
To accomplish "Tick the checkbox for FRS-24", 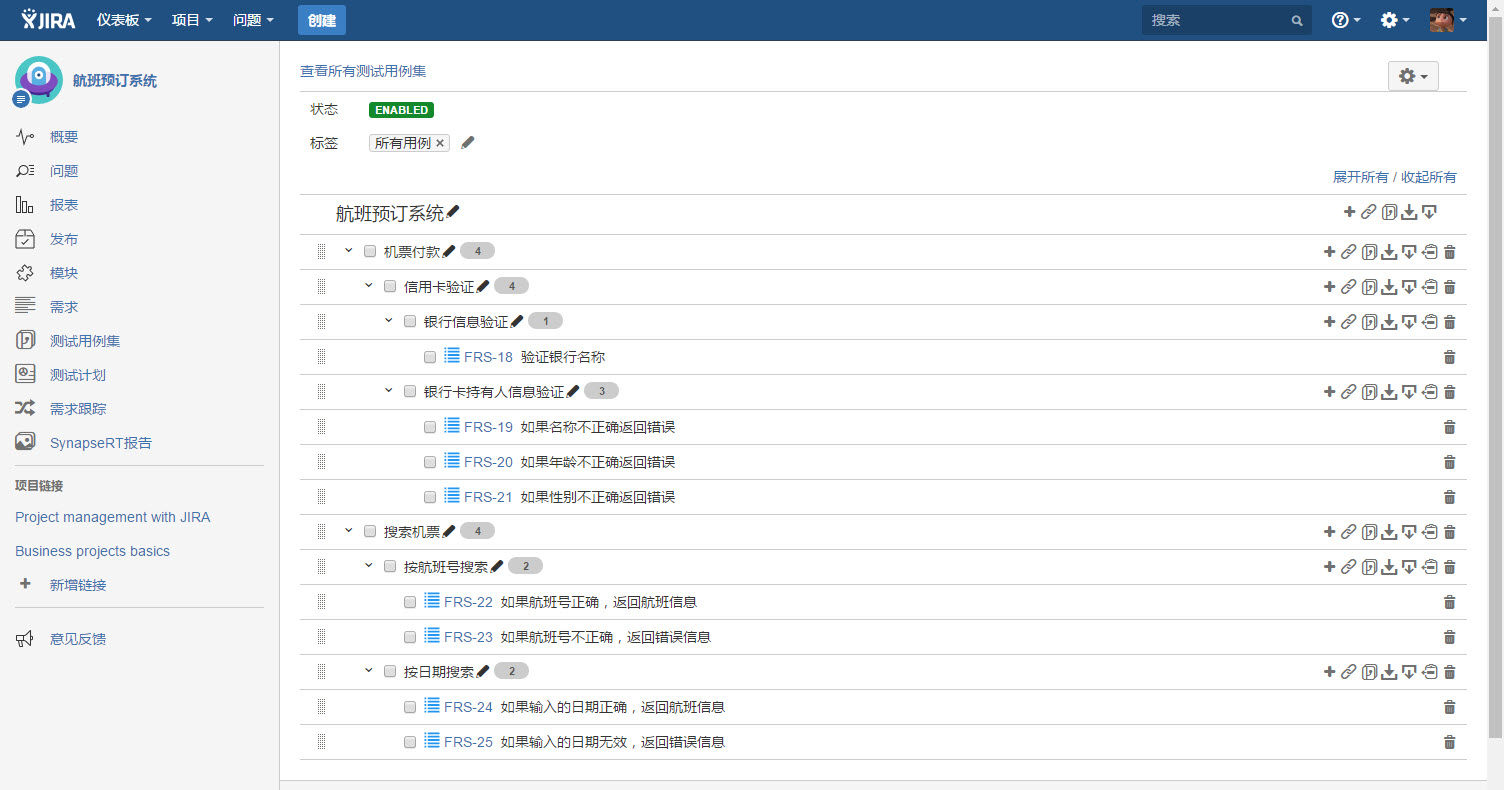I will (x=410, y=707).
